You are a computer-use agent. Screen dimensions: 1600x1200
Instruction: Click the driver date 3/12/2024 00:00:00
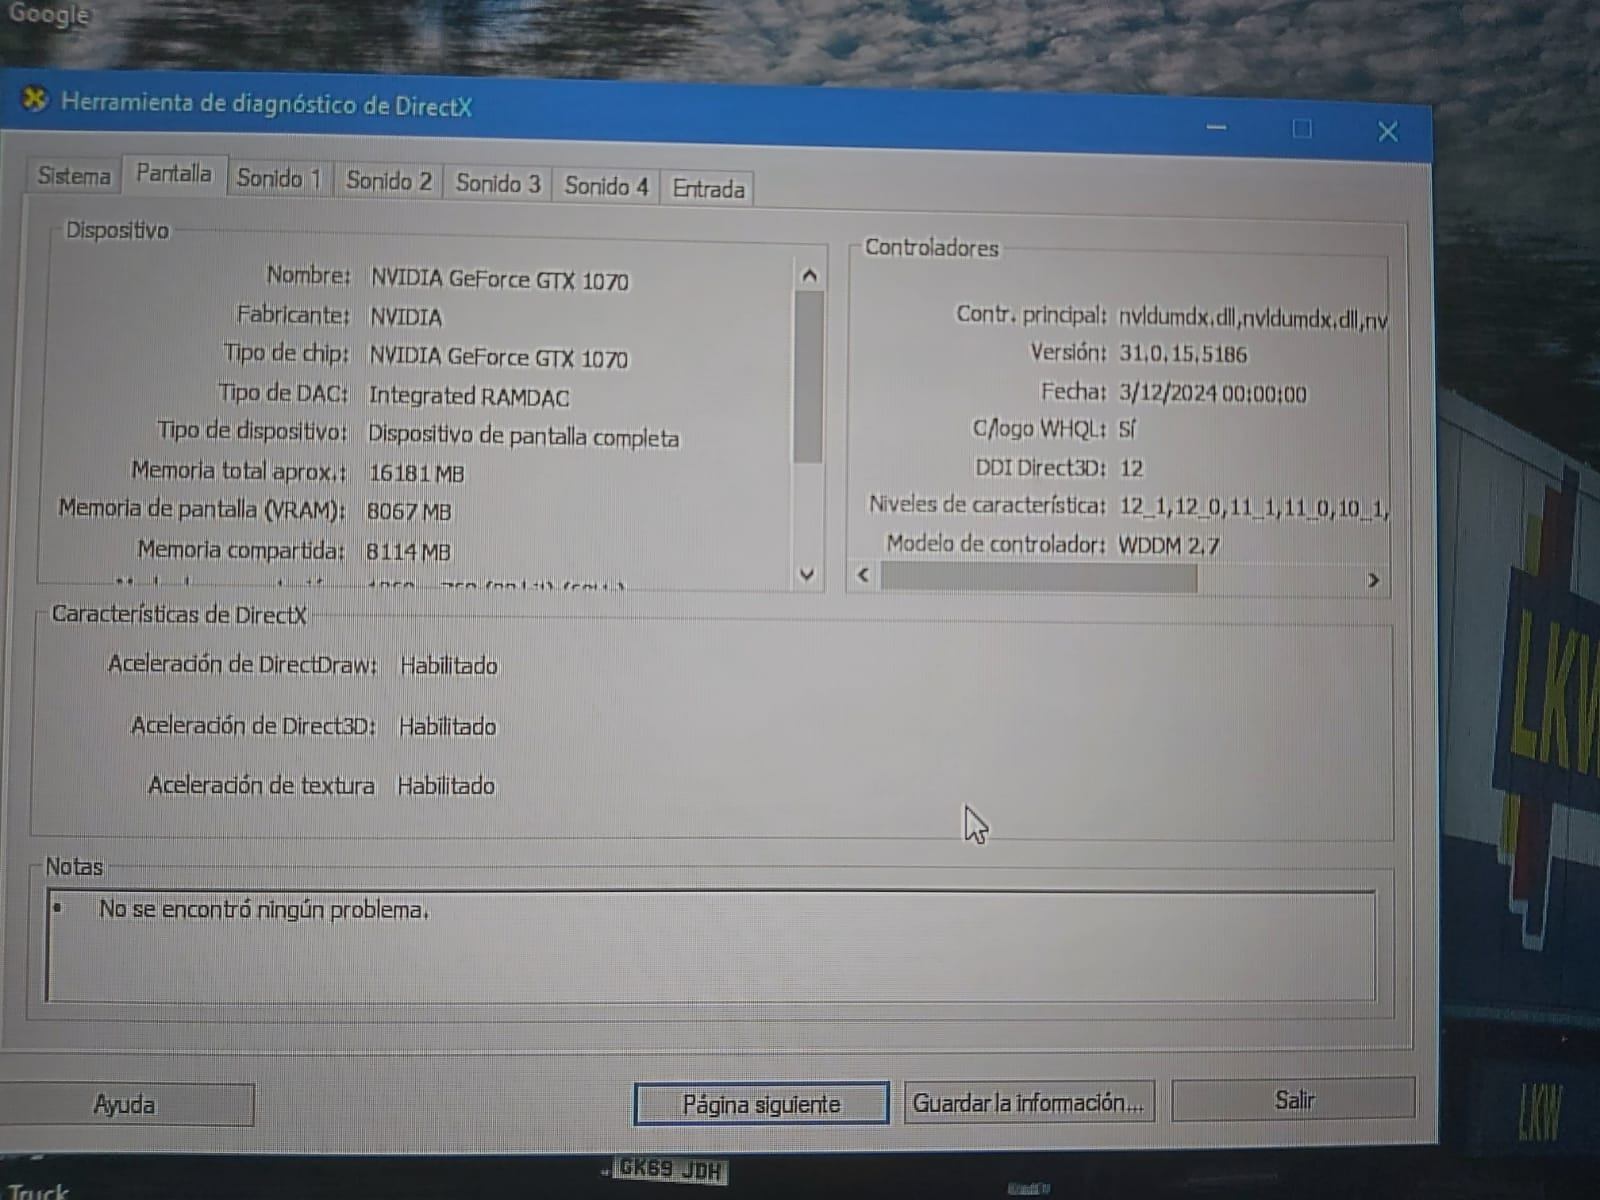pos(1213,393)
